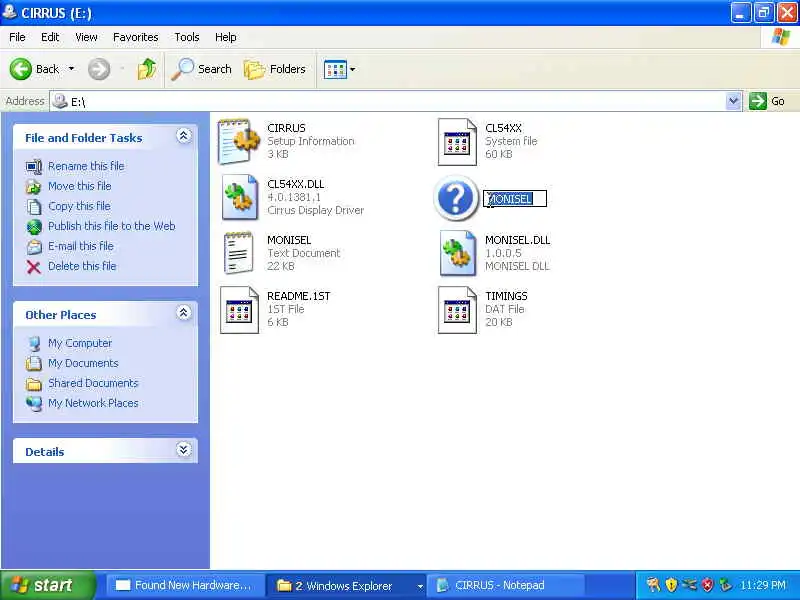Click the red shield security tray icon
Screen dimensions: 800x600
pyautogui.click(x=707, y=585)
